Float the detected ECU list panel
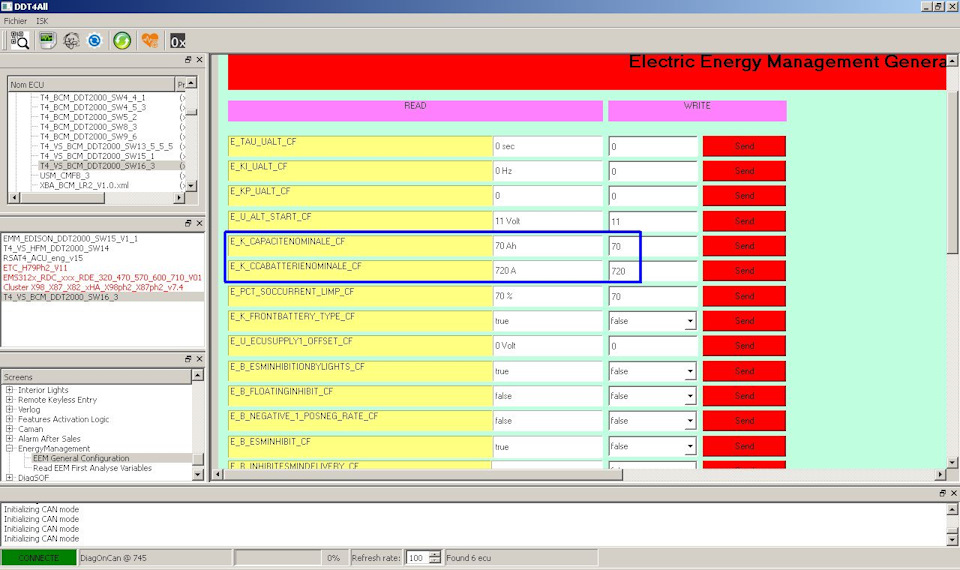This screenshot has height=570, width=960. coord(188,223)
